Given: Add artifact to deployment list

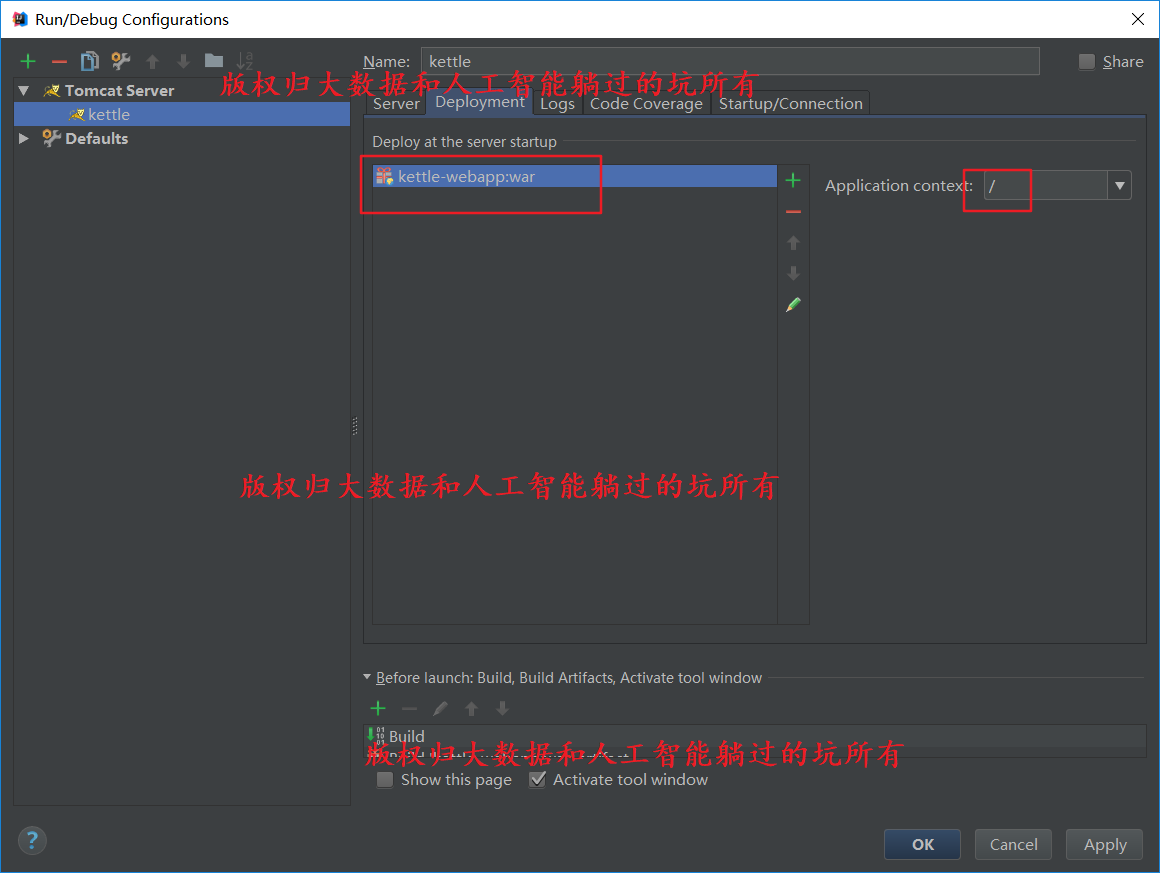Looking at the screenshot, I should click(x=793, y=181).
